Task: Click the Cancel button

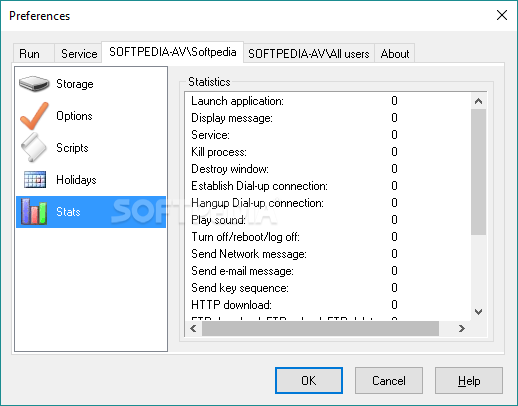Action: pos(389,381)
